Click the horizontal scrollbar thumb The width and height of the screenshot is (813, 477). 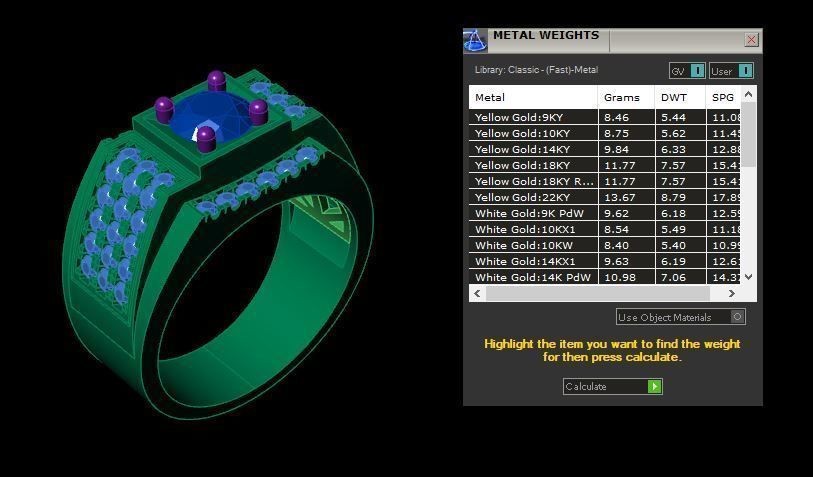tap(597, 293)
